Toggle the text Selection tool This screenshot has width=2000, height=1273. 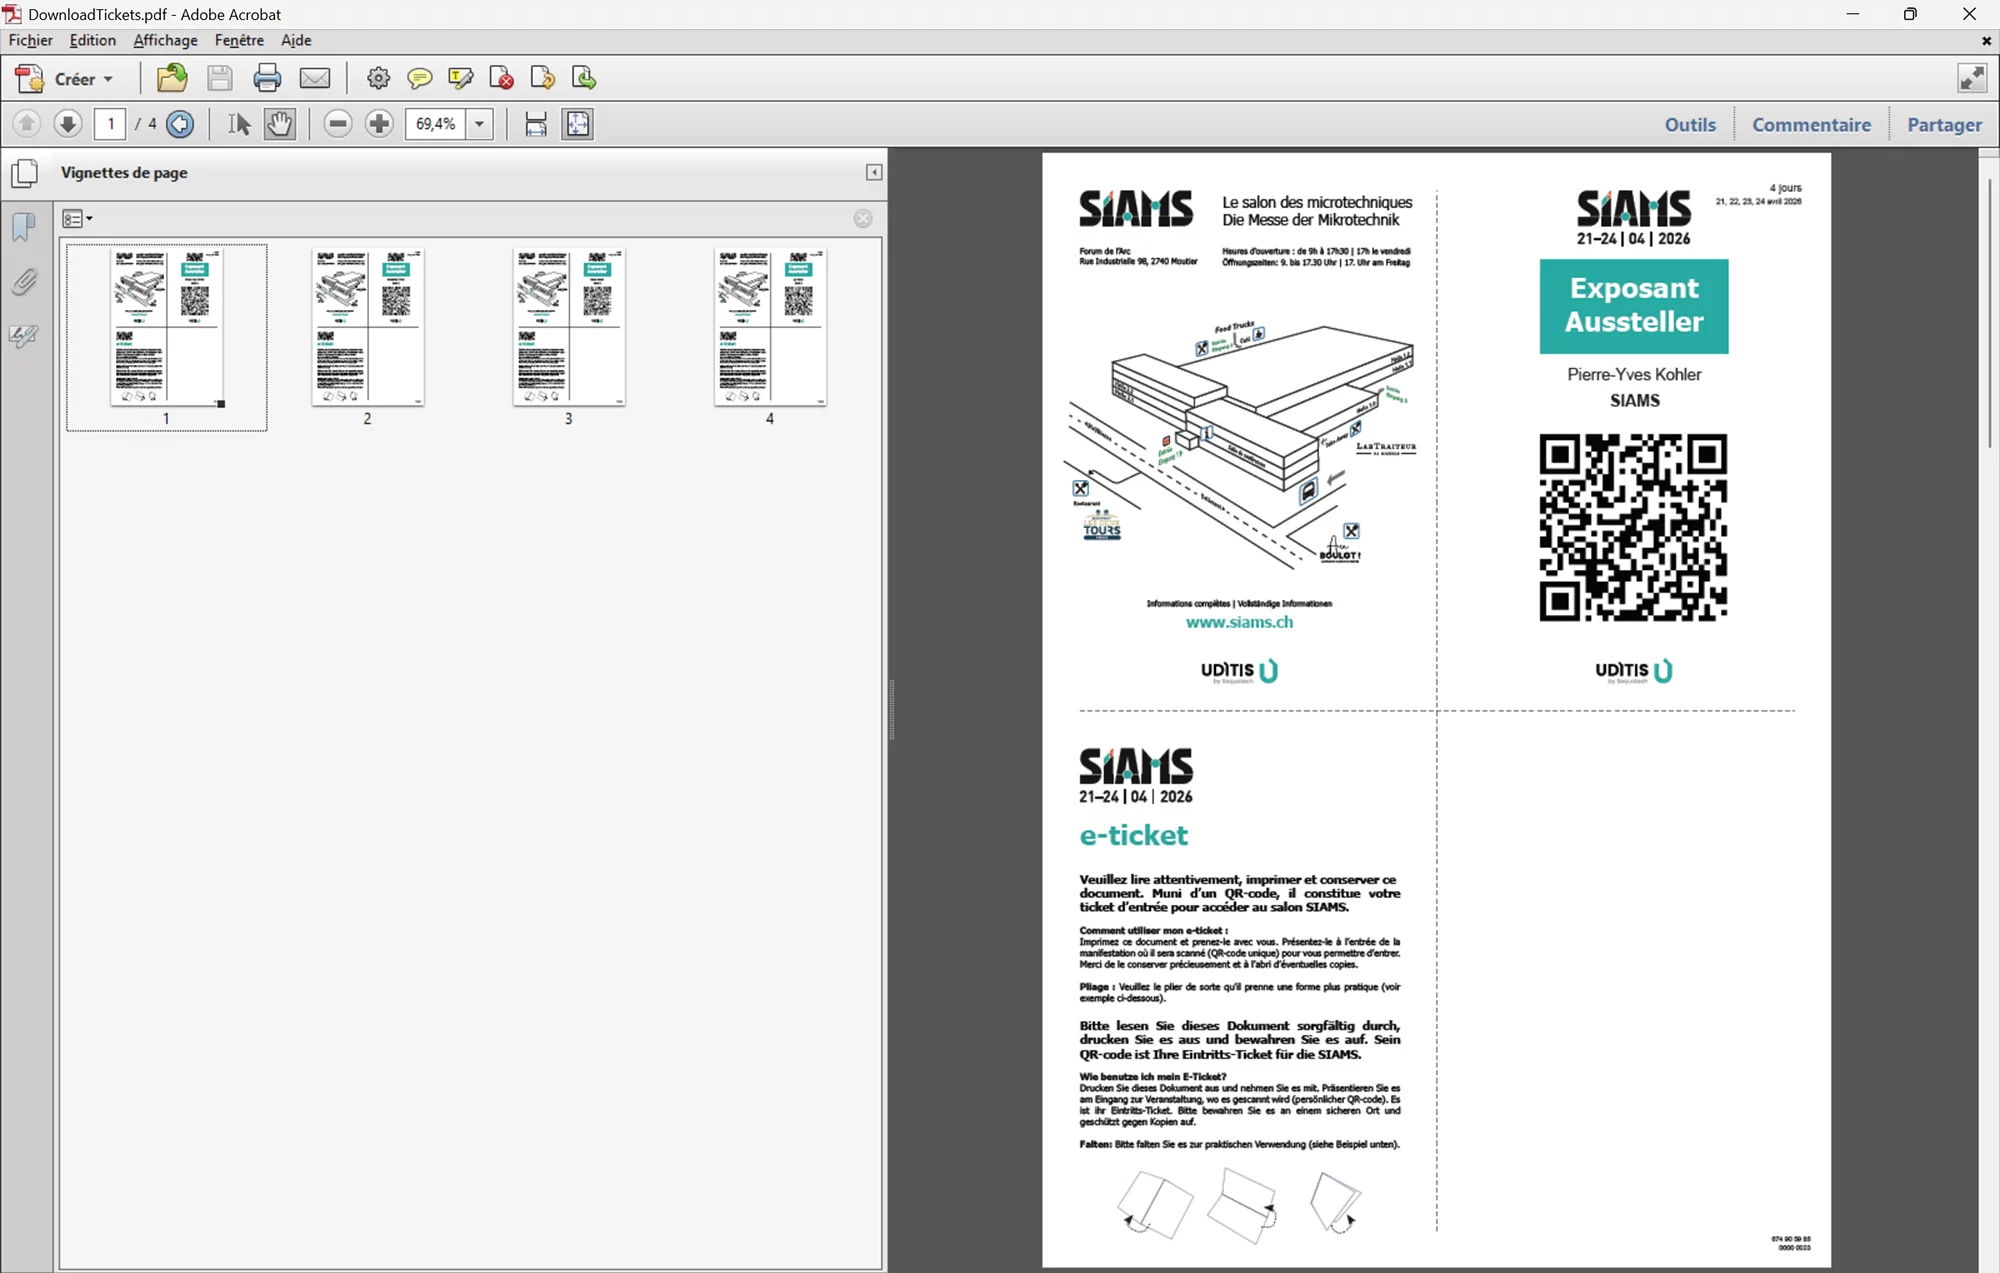point(238,124)
